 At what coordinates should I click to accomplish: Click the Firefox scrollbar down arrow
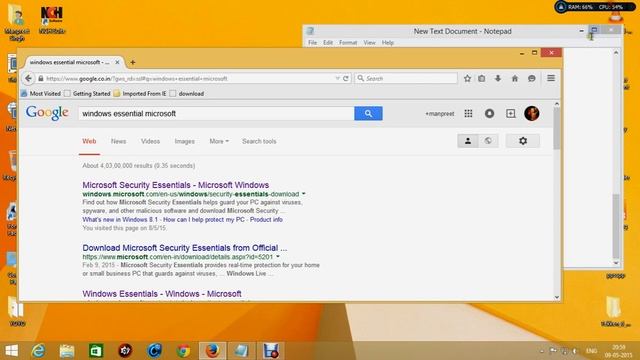557,297
